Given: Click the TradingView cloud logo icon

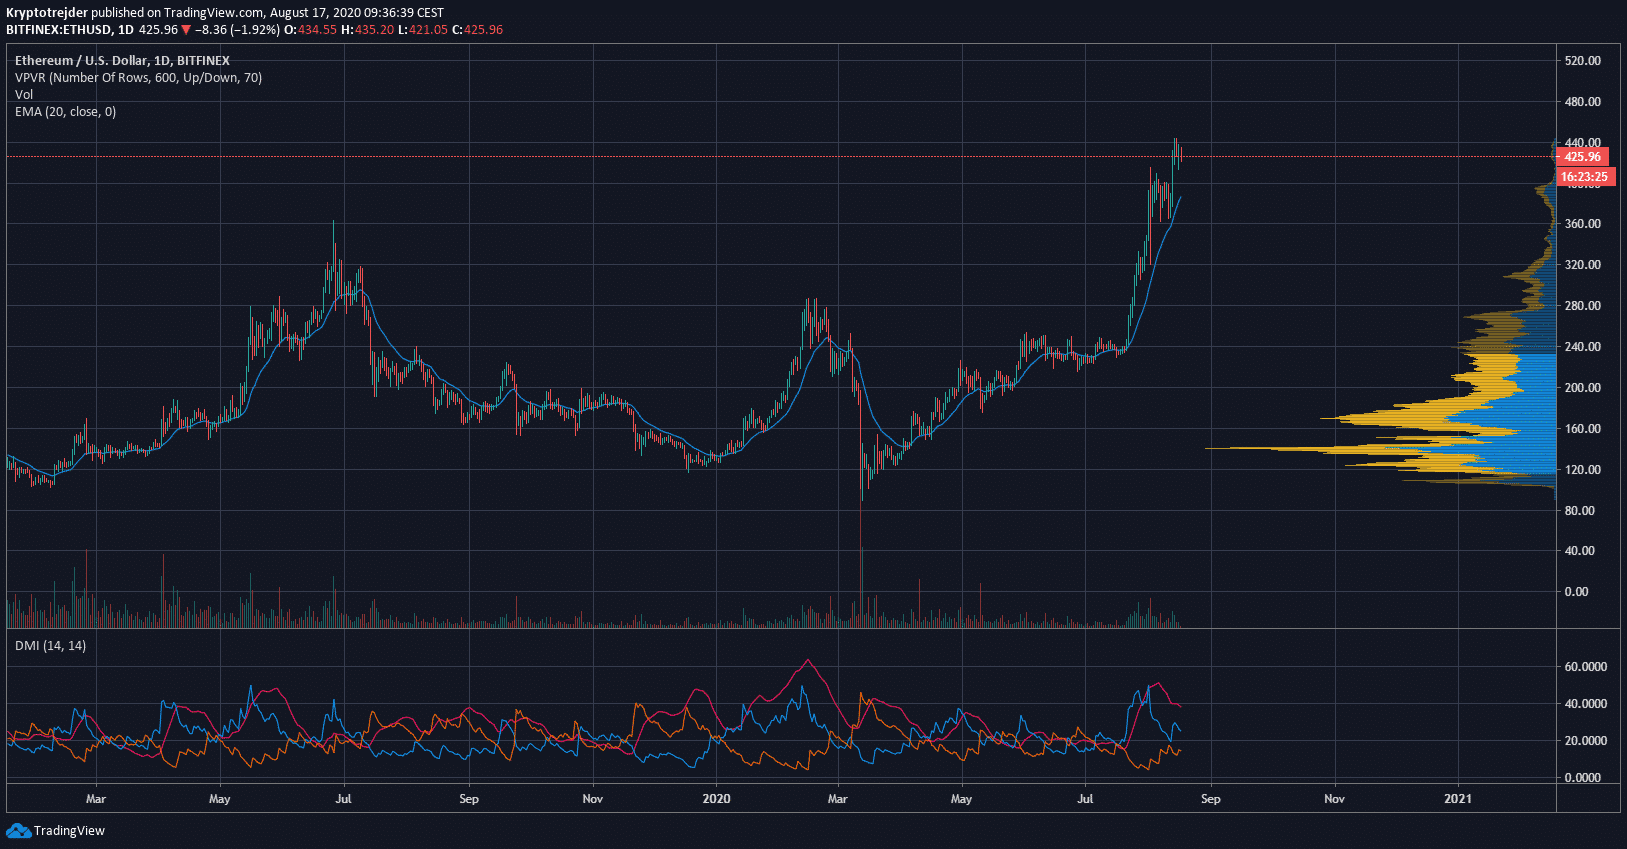Looking at the screenshot, I should (18, 831).
